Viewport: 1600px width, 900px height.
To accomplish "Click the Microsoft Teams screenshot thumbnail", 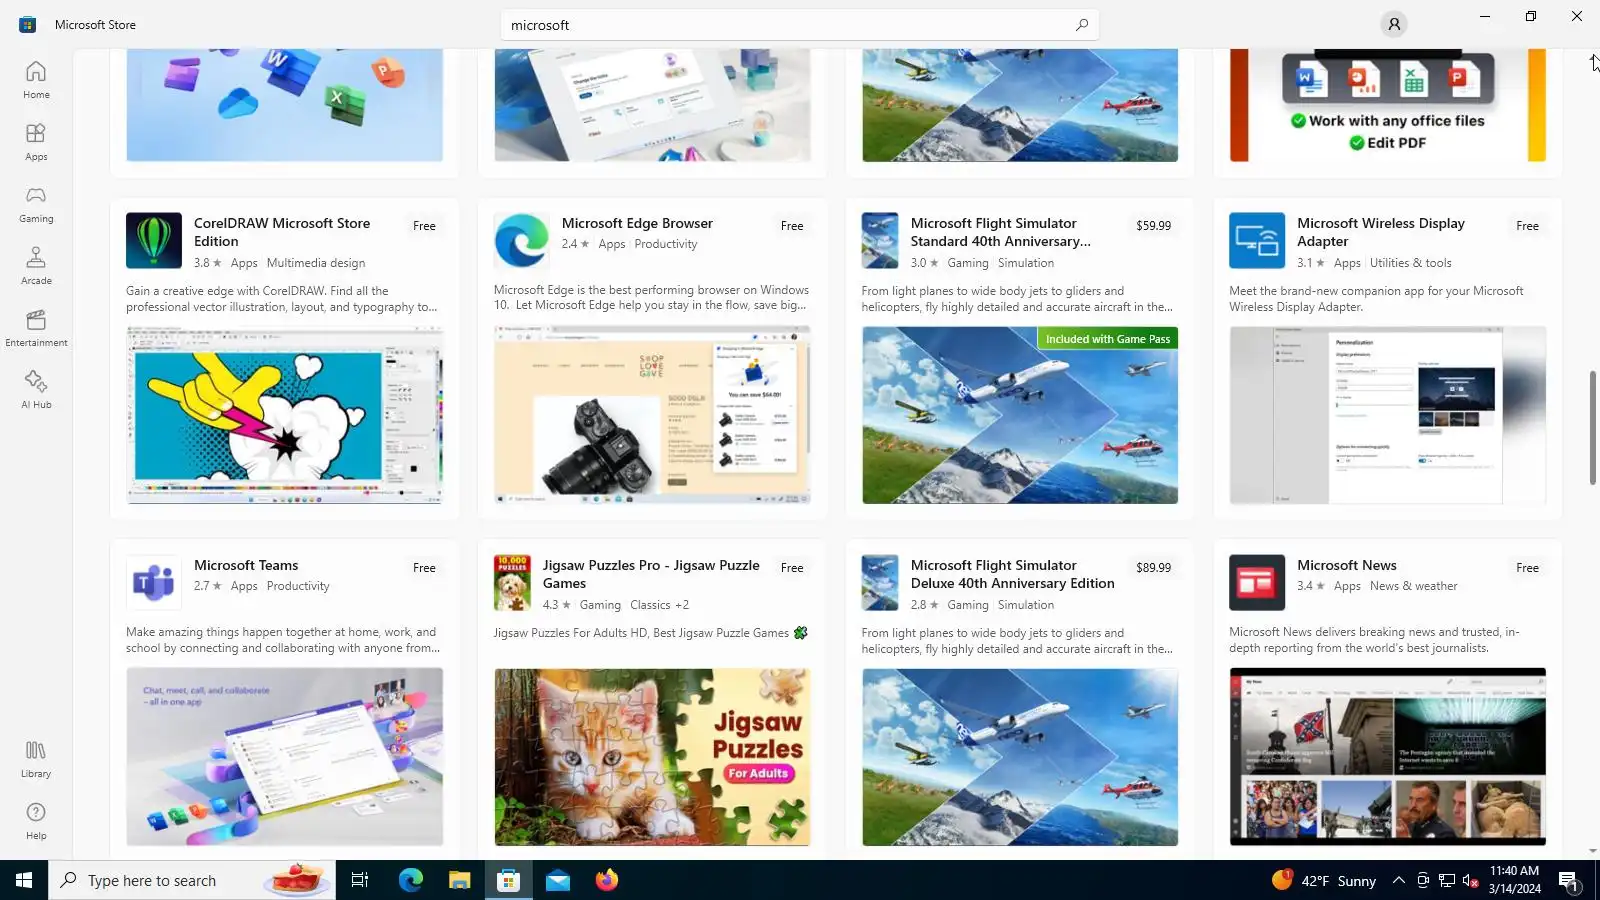I will coord(285,757).
